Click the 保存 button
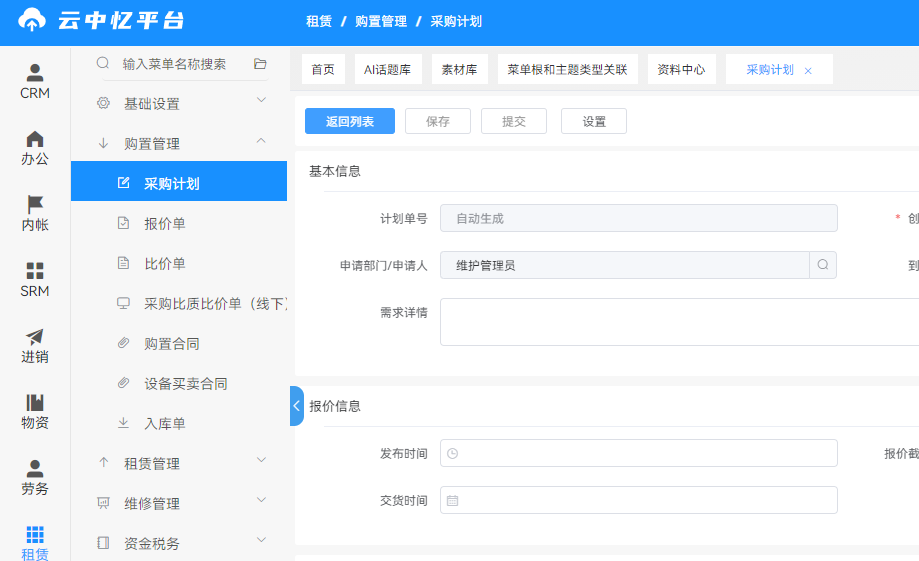The width and height of the screenshot is (919, 561). (438, 121)
